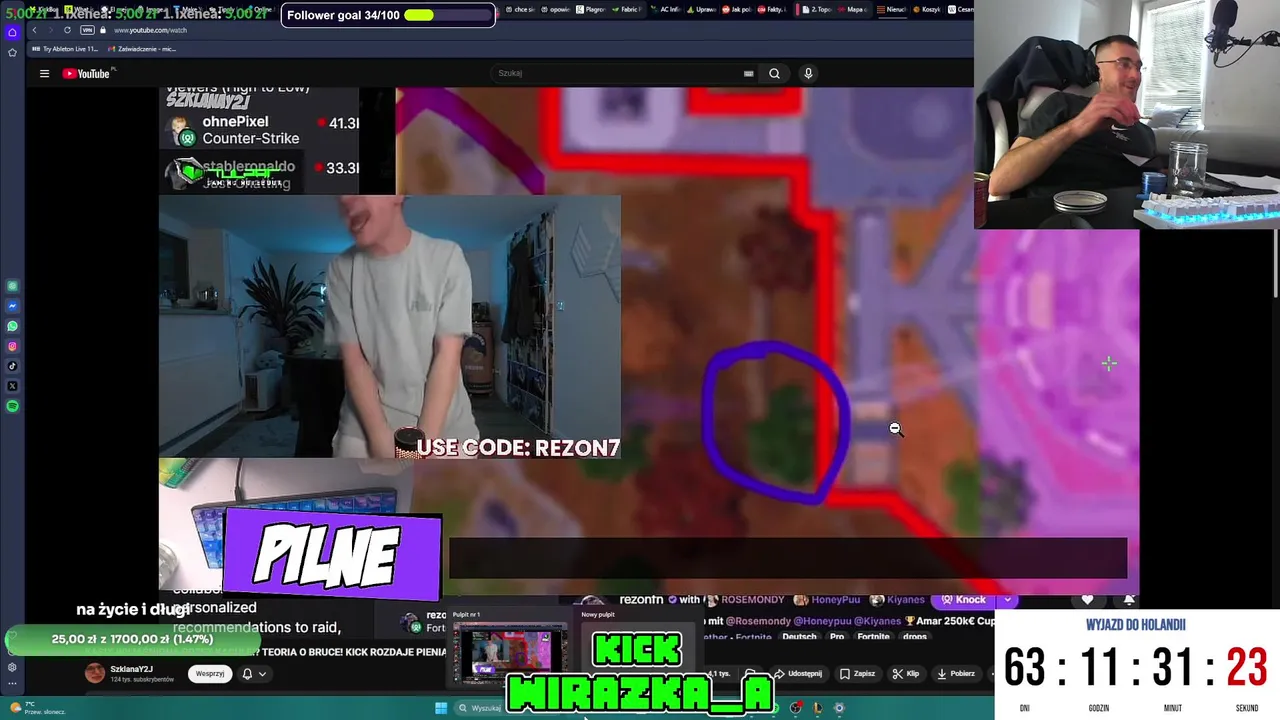
Task: Open the Zaświadczenie bookmark
Action: tap(141, 48)
